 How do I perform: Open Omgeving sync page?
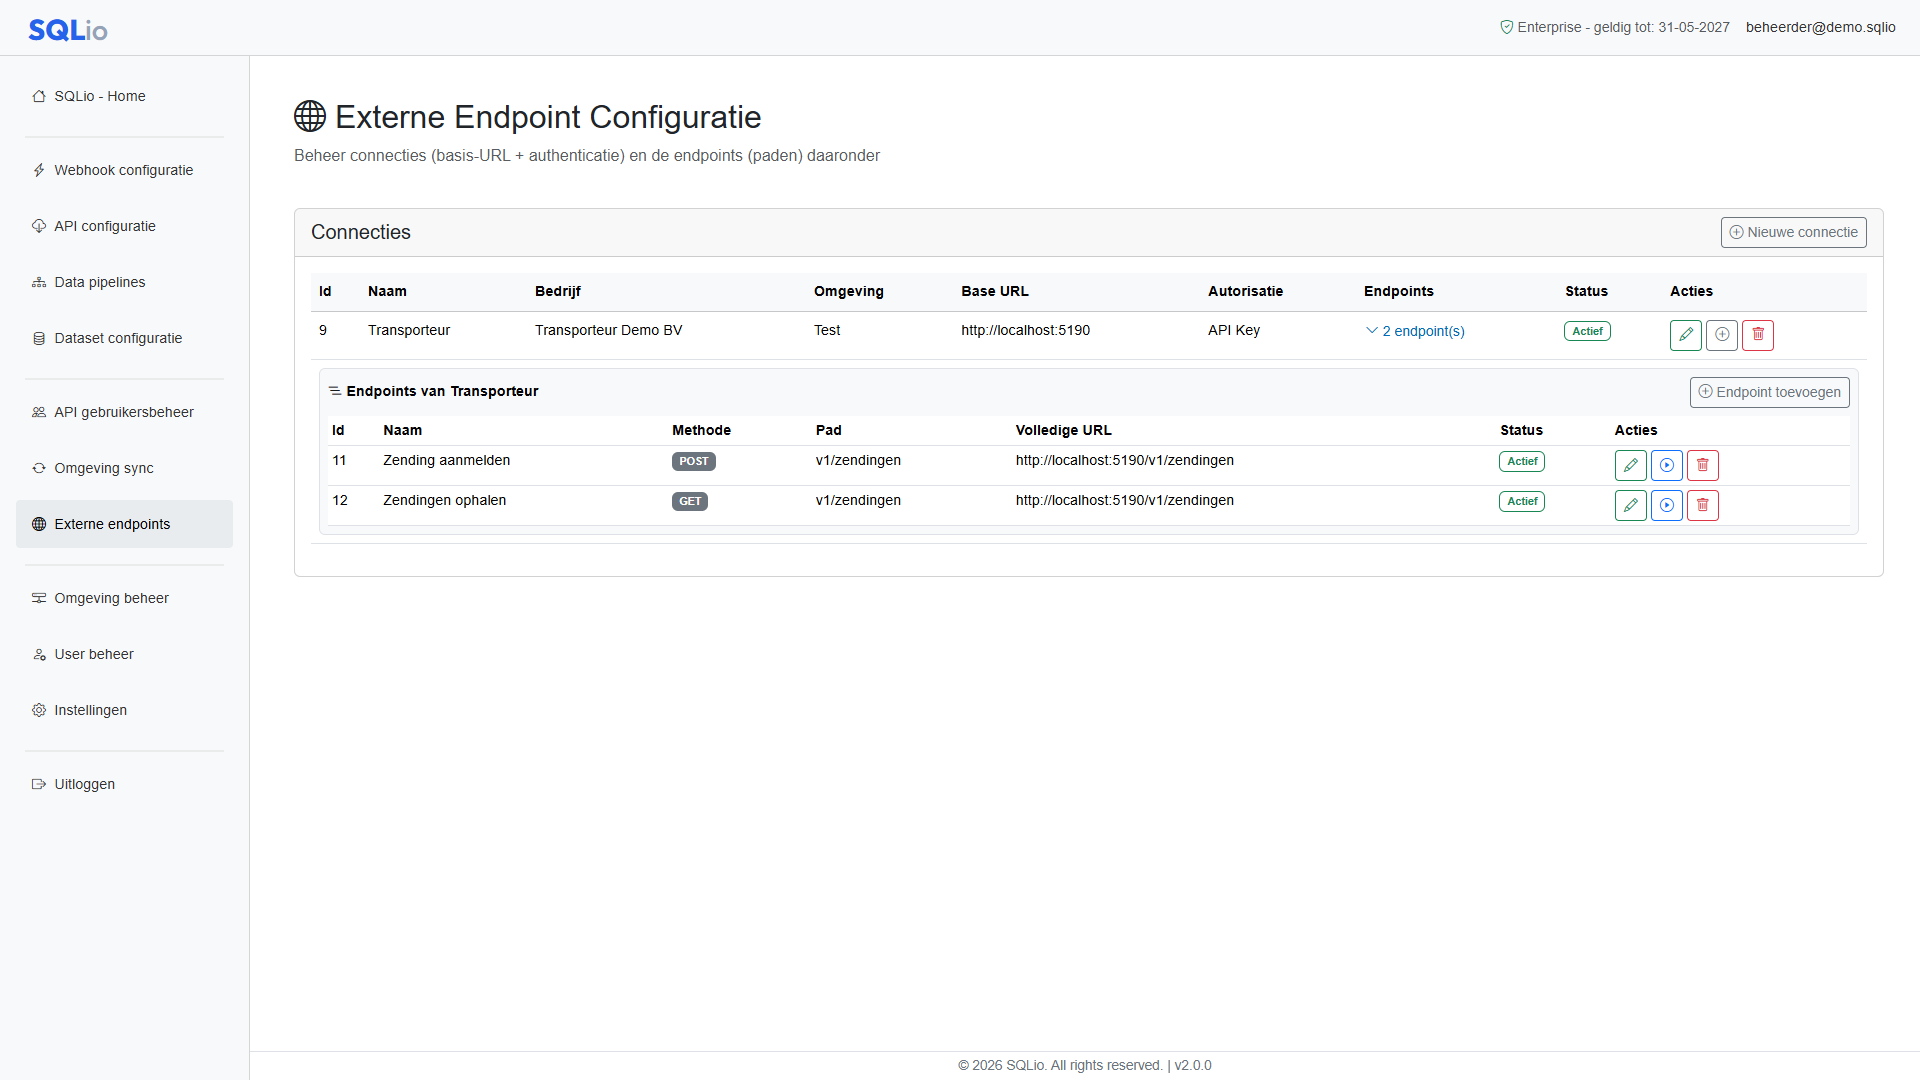click(x=124, y=468)
